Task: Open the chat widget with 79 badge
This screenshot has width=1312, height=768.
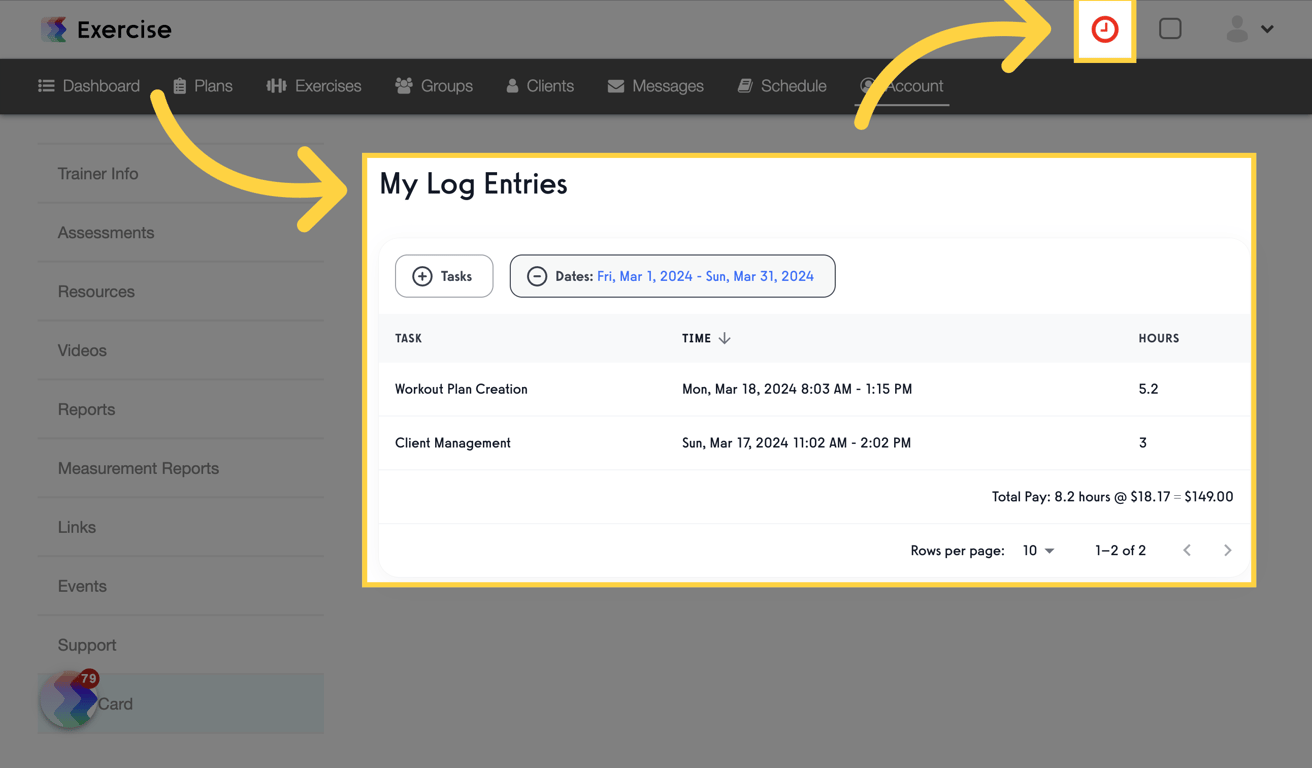Action: (69, 699)
